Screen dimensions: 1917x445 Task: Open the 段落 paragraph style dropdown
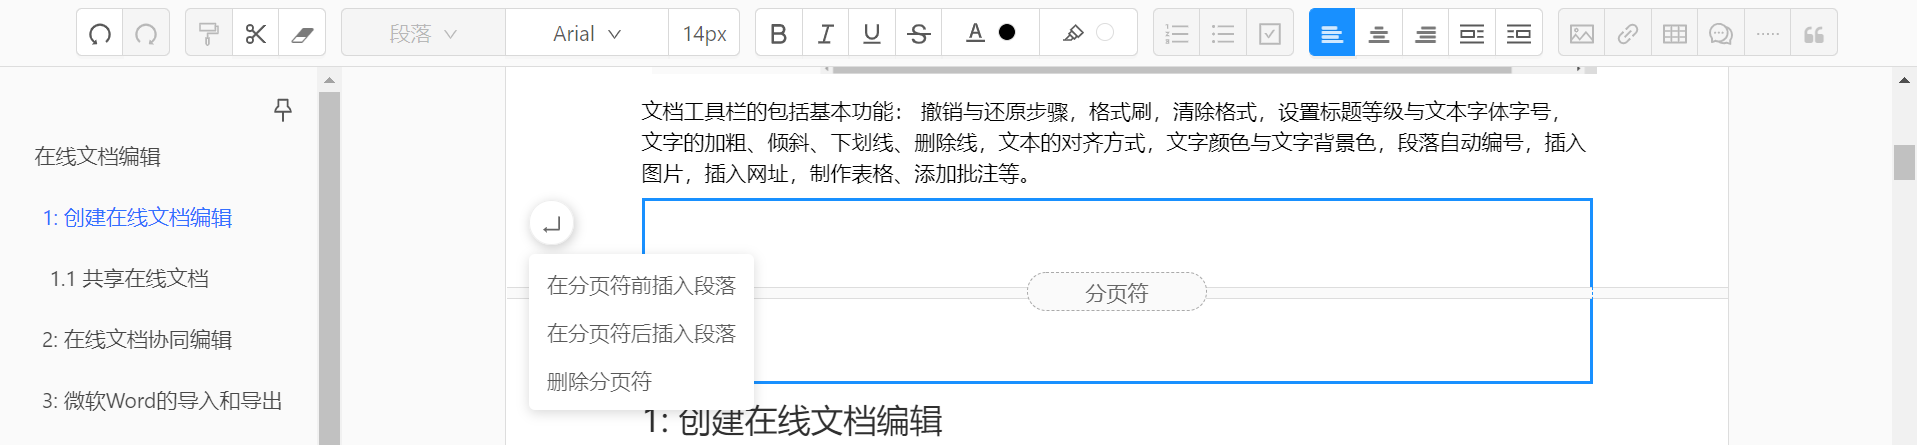click(423, 34)
